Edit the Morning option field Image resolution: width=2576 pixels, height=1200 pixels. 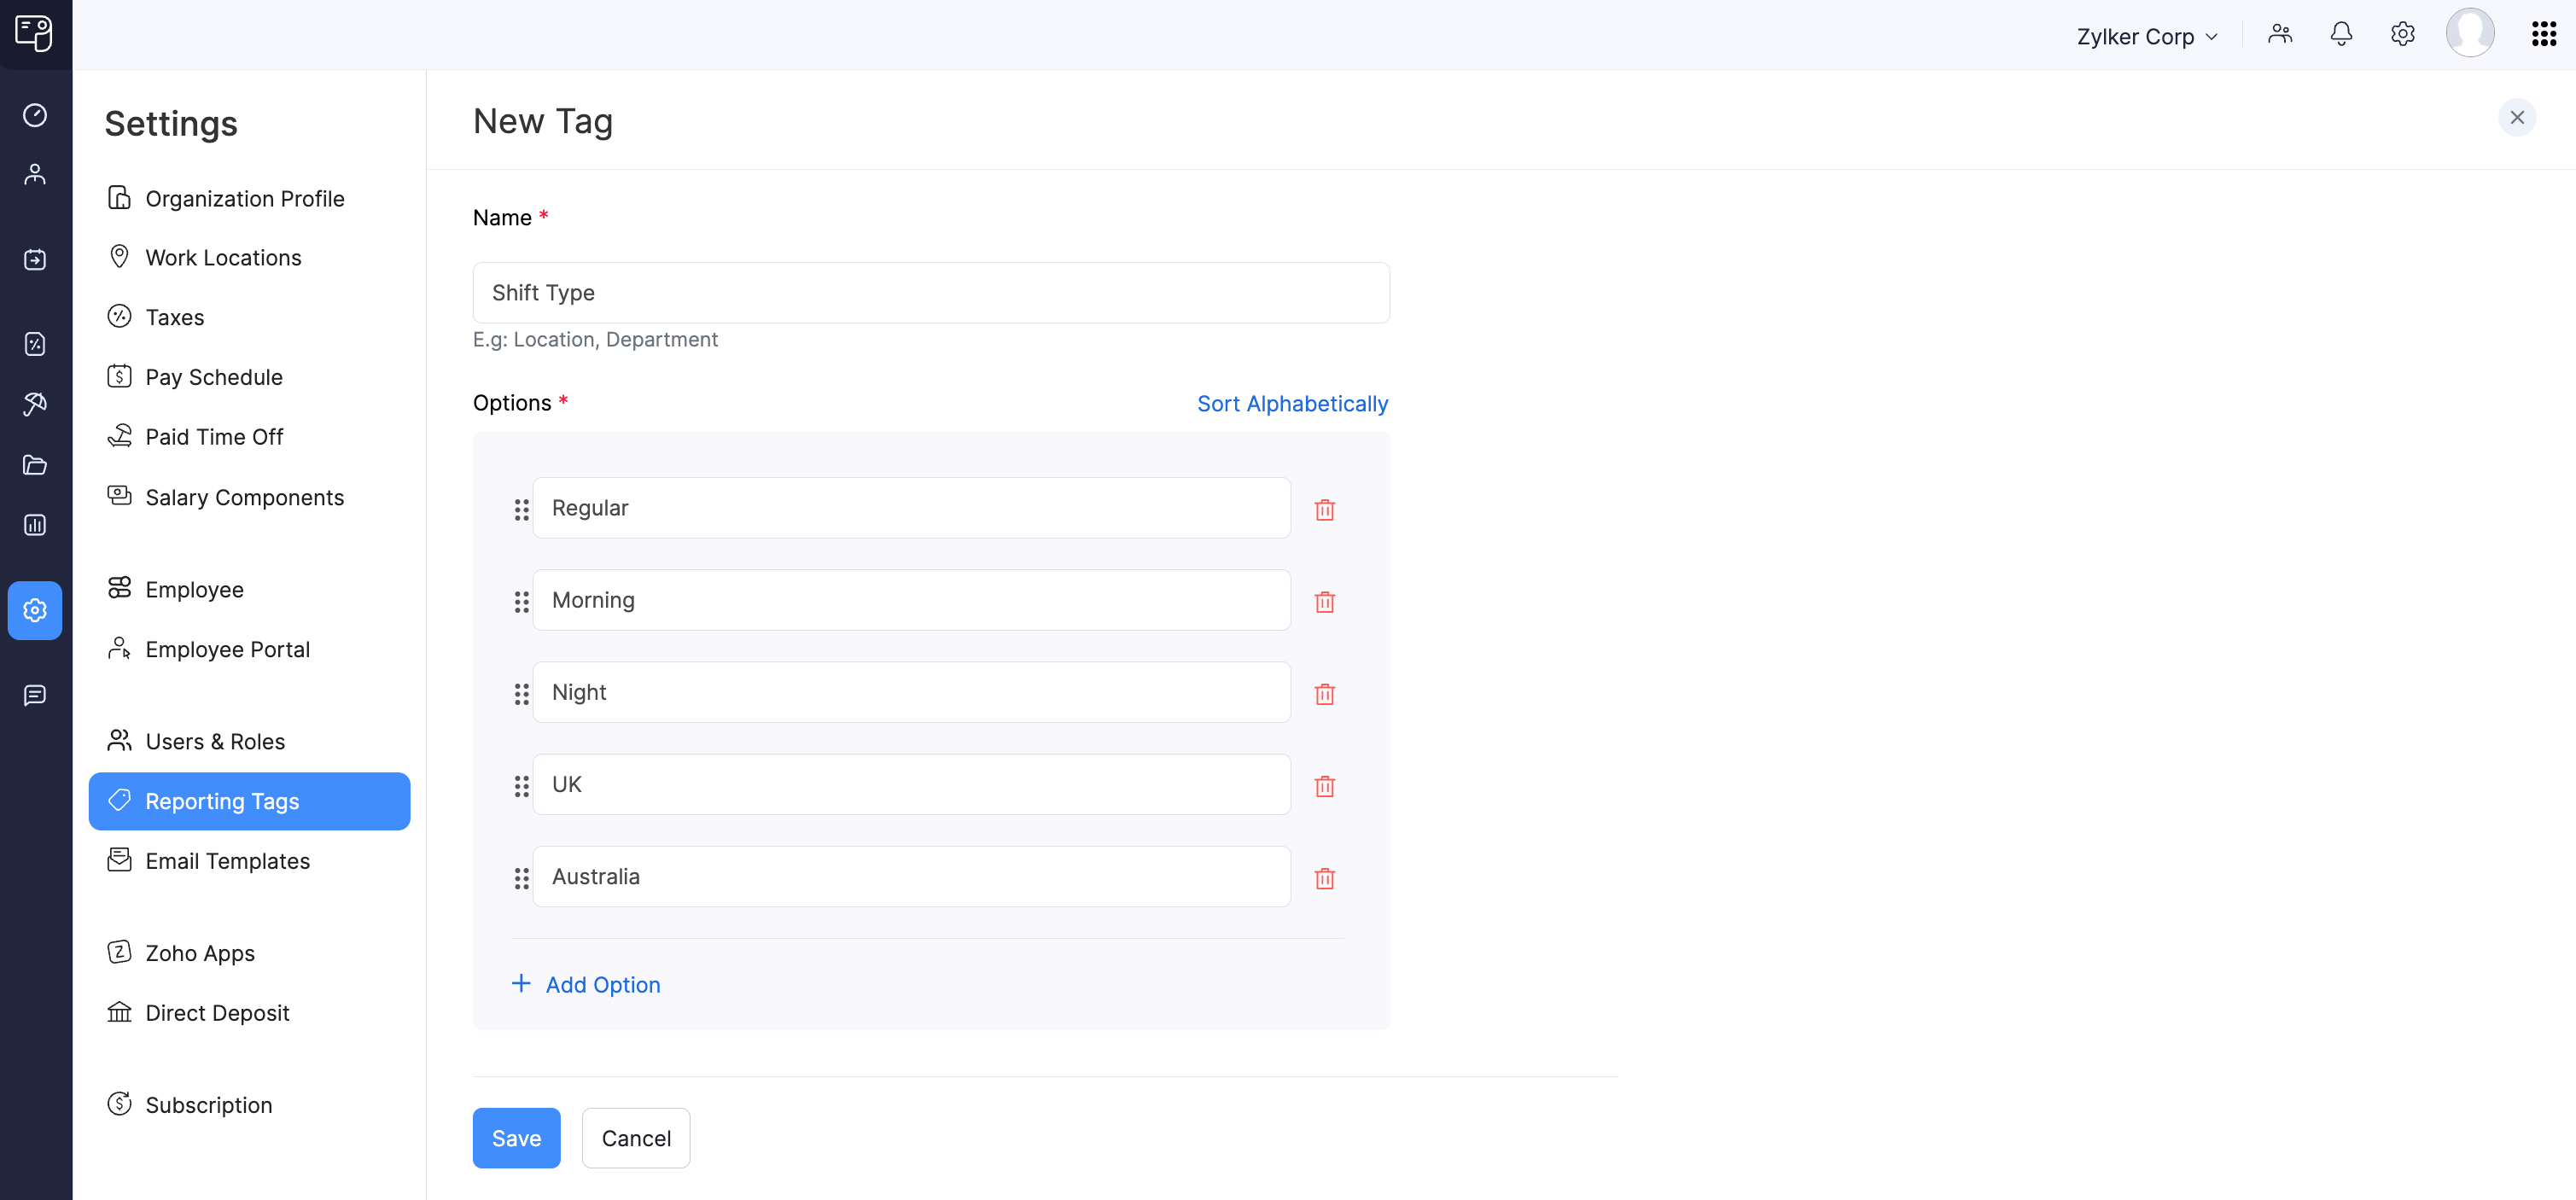pos(912,600)
